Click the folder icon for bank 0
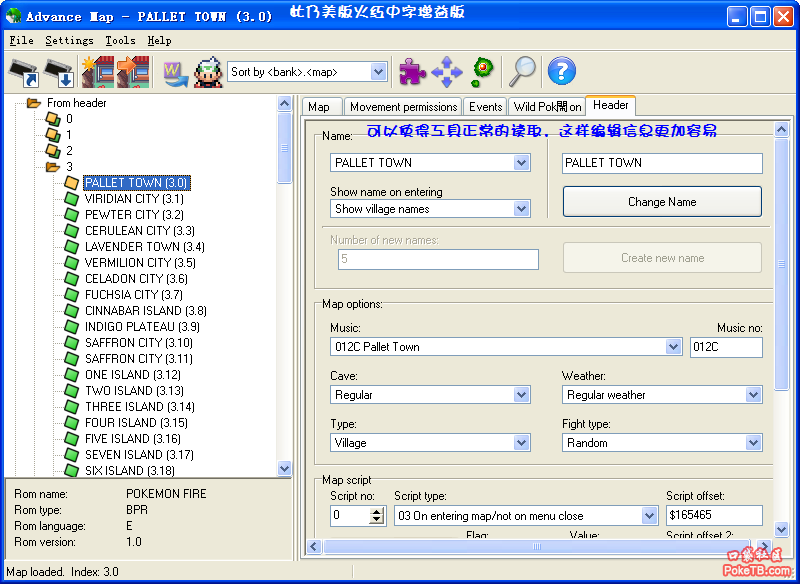This screenshot has height=584, width=800. click(x=53, y=119)
